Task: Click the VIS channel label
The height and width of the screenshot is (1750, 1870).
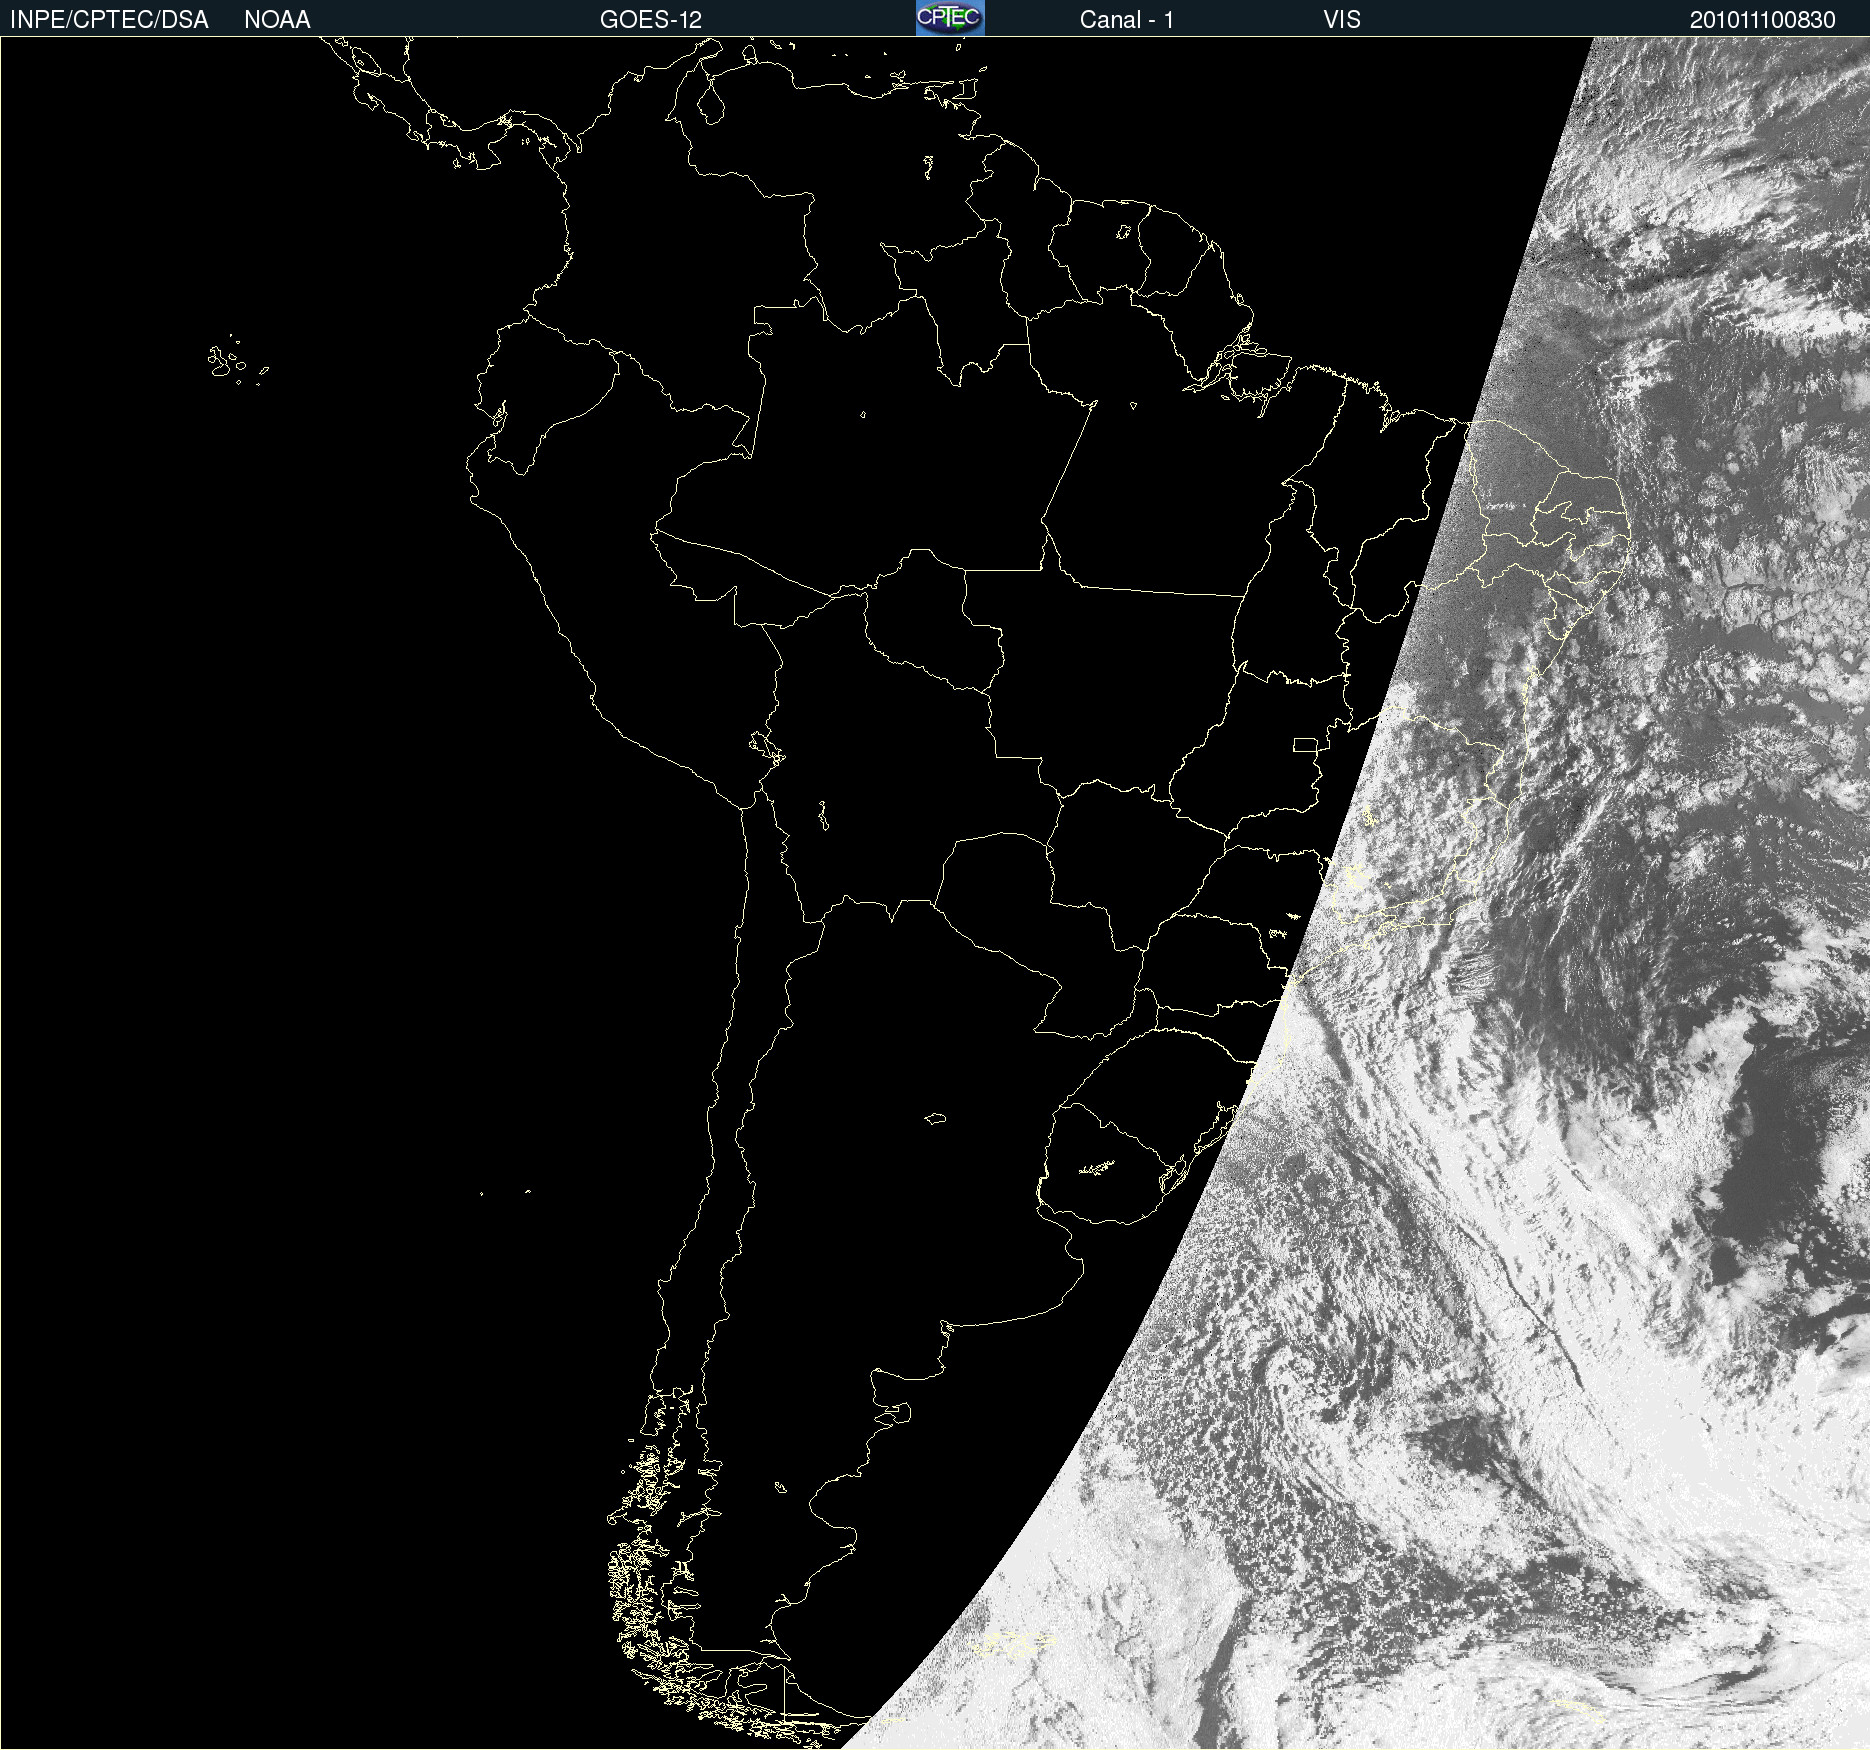Action: (x=1341, y=20)
